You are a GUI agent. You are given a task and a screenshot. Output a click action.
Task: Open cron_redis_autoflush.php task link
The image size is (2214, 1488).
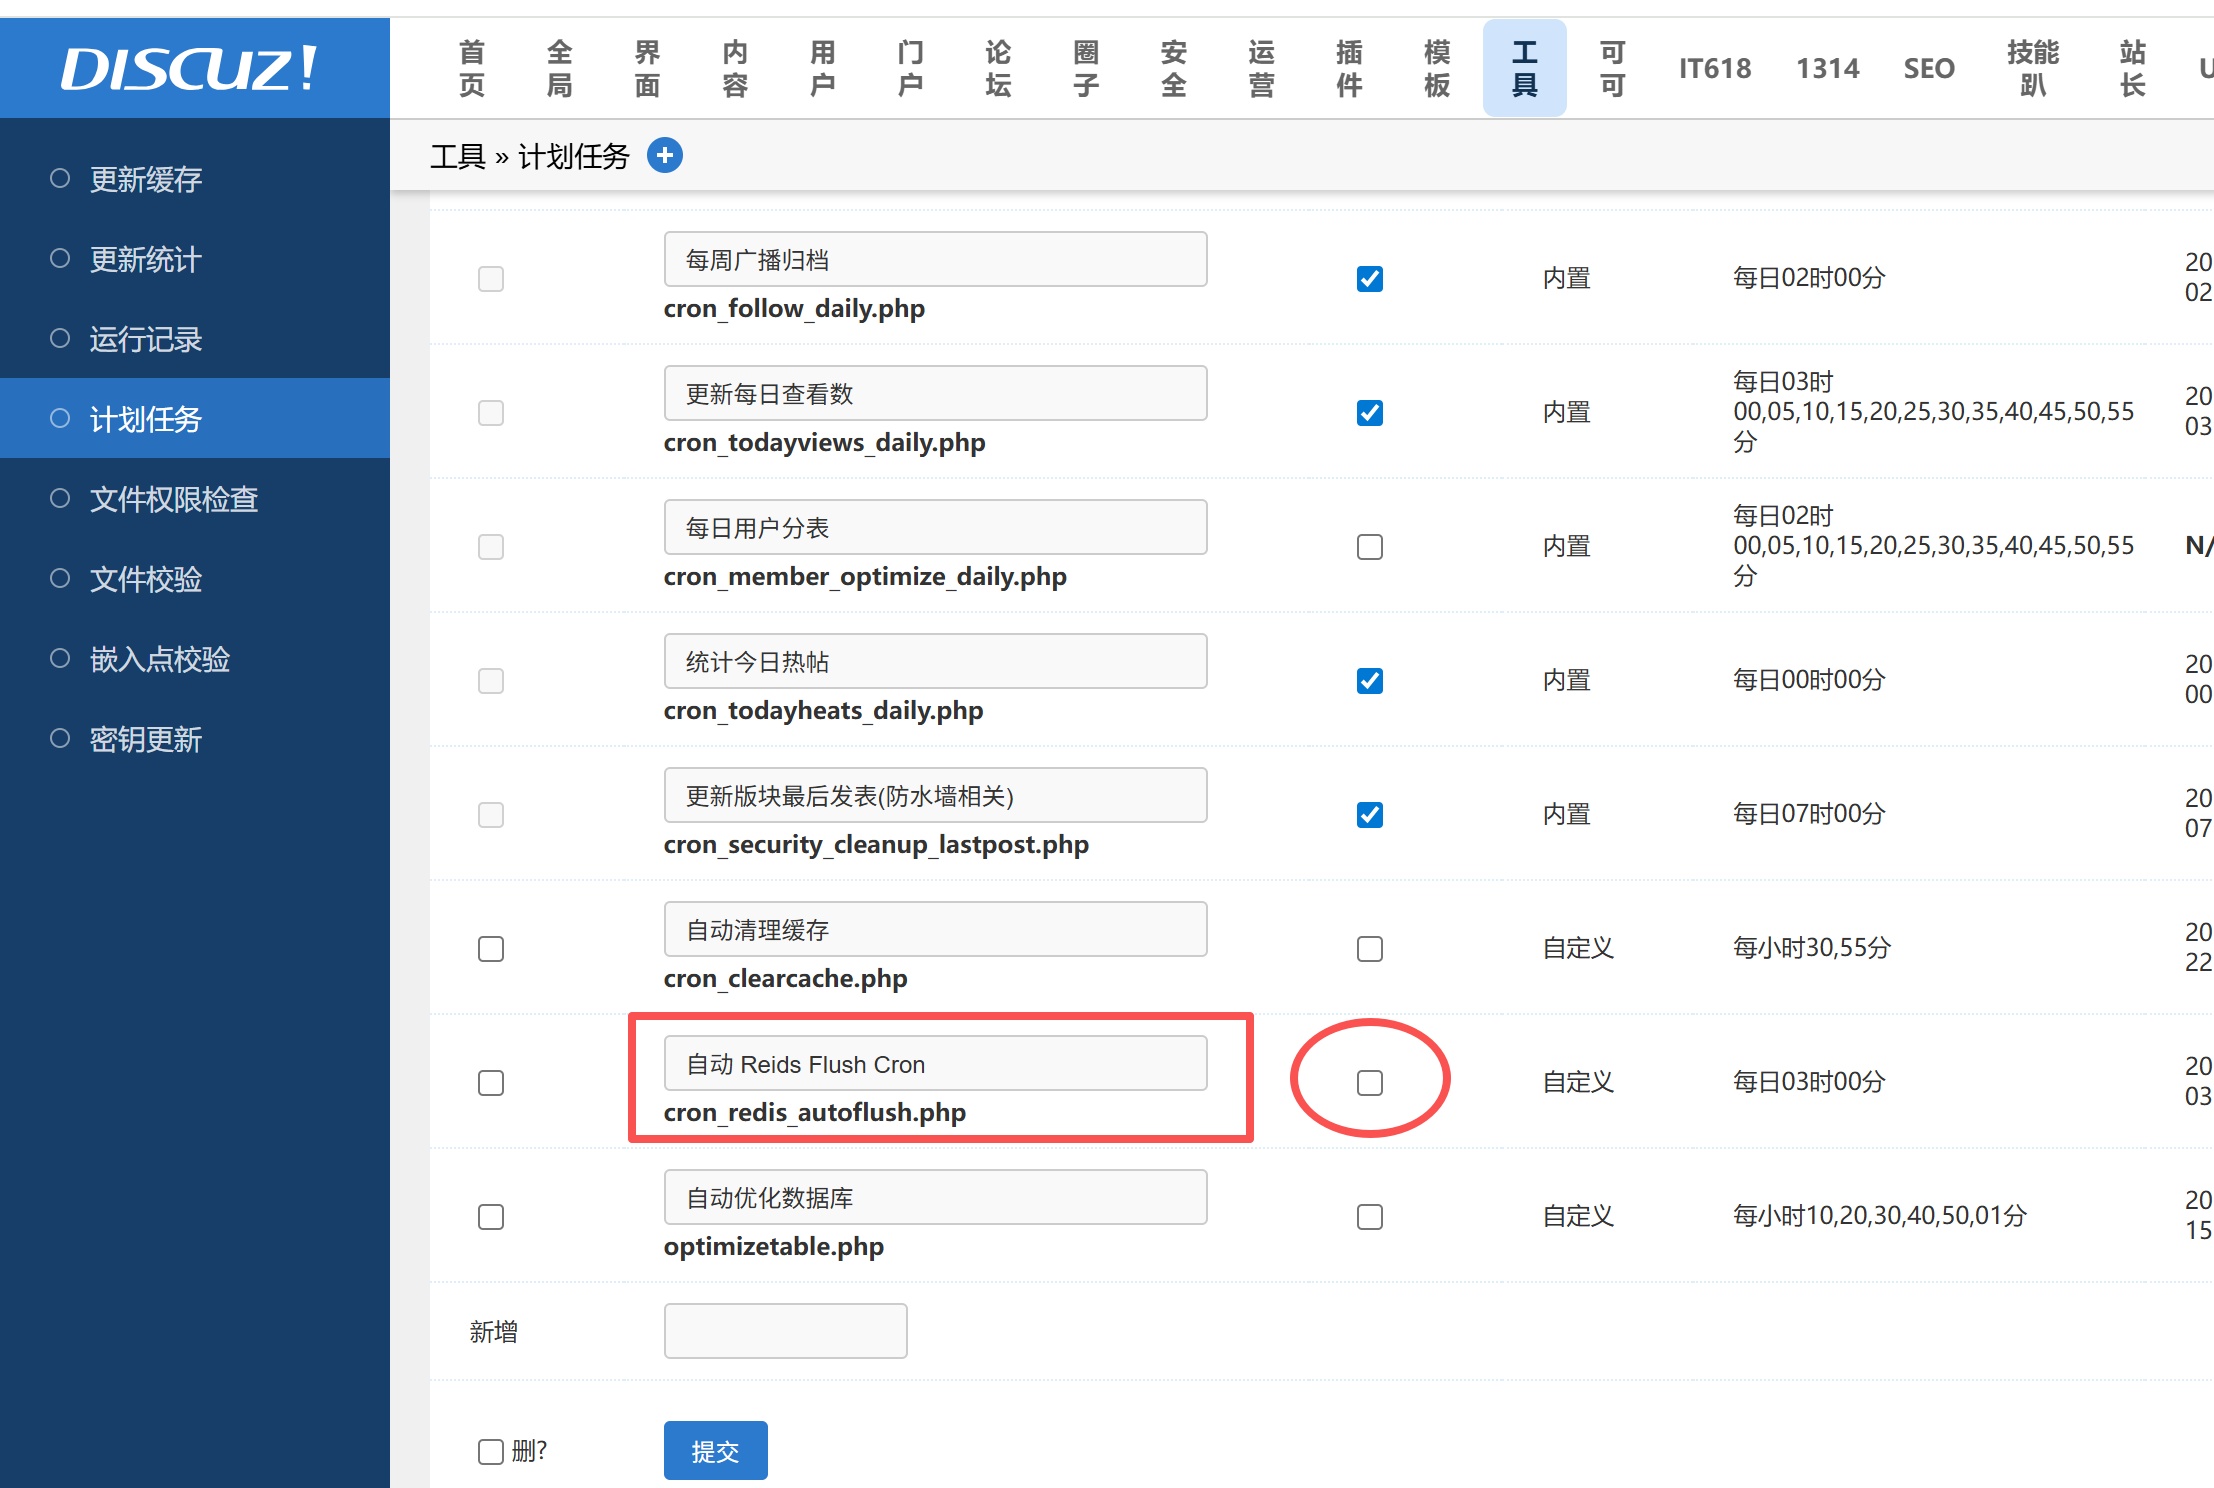coord(814,1113)
